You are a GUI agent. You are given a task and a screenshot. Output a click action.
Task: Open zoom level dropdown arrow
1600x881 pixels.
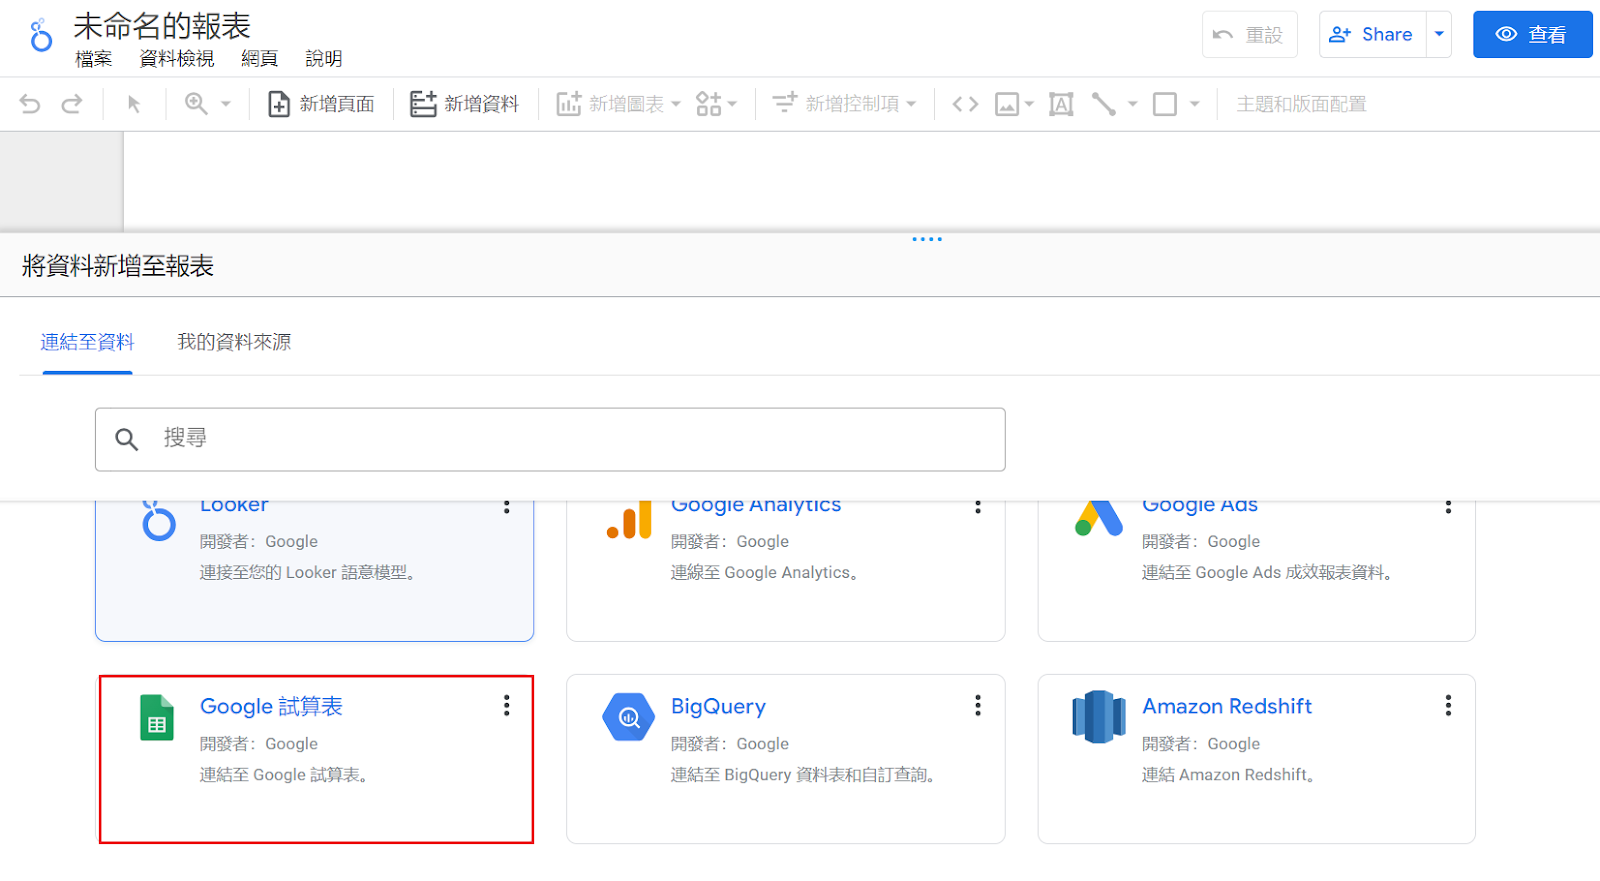[226, 104]
